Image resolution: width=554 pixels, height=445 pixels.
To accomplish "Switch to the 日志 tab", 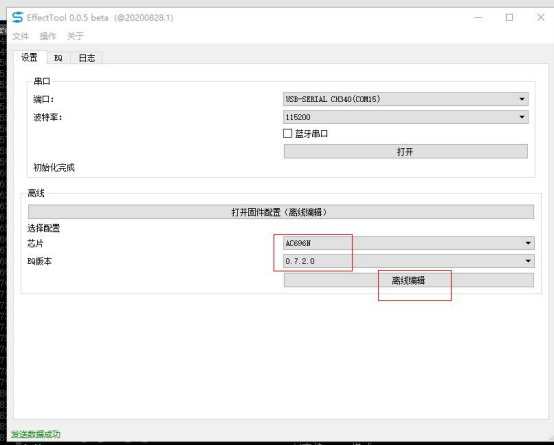I will point(87,58).
